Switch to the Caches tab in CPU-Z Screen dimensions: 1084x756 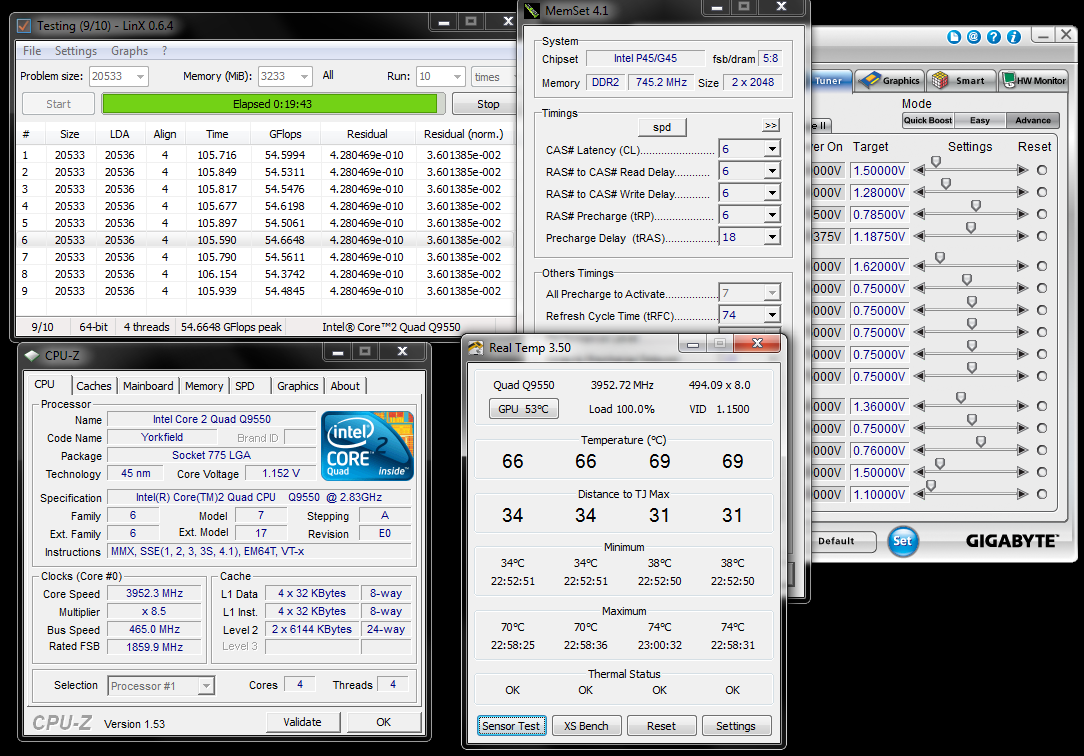point(93,386)
